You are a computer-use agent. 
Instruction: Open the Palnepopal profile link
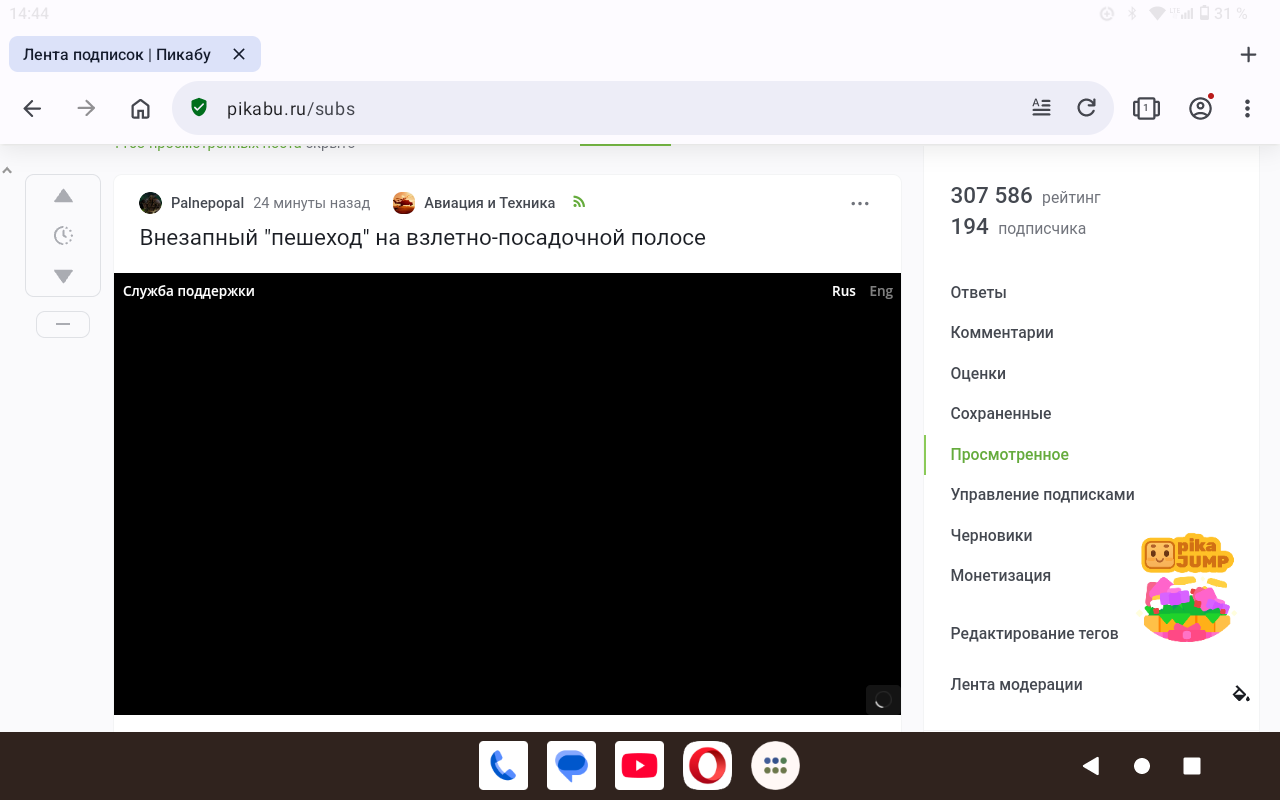coord(207,203)
